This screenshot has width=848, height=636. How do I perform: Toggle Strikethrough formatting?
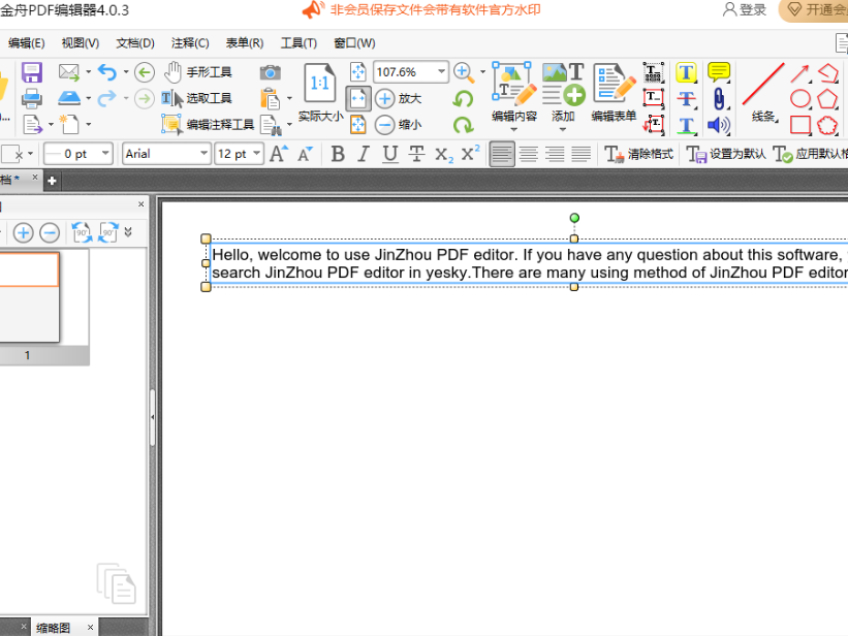tap(416, 154)
